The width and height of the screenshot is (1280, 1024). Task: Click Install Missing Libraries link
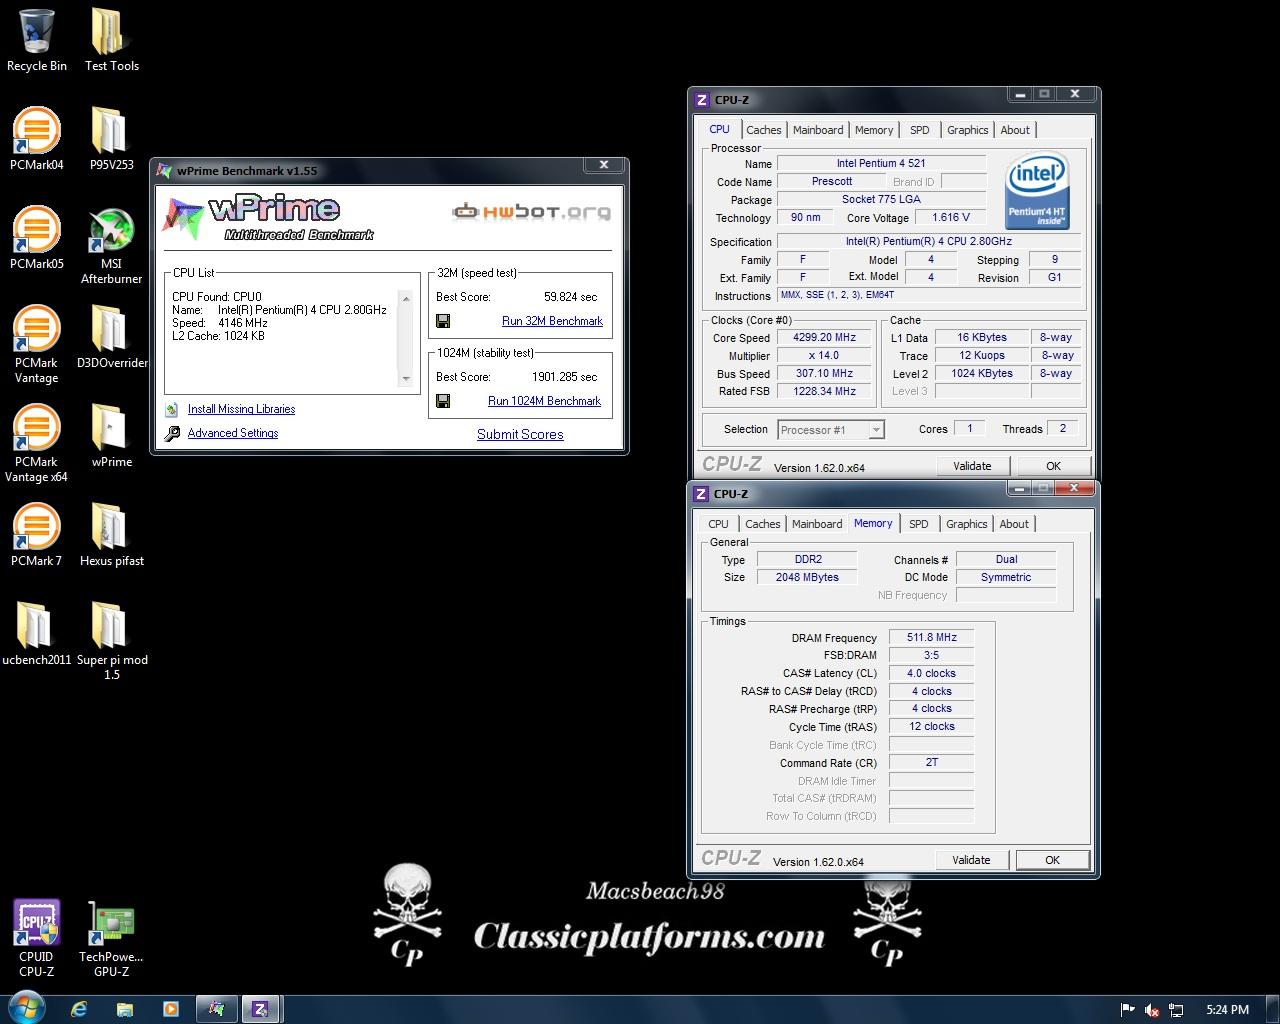coord(241,409)
